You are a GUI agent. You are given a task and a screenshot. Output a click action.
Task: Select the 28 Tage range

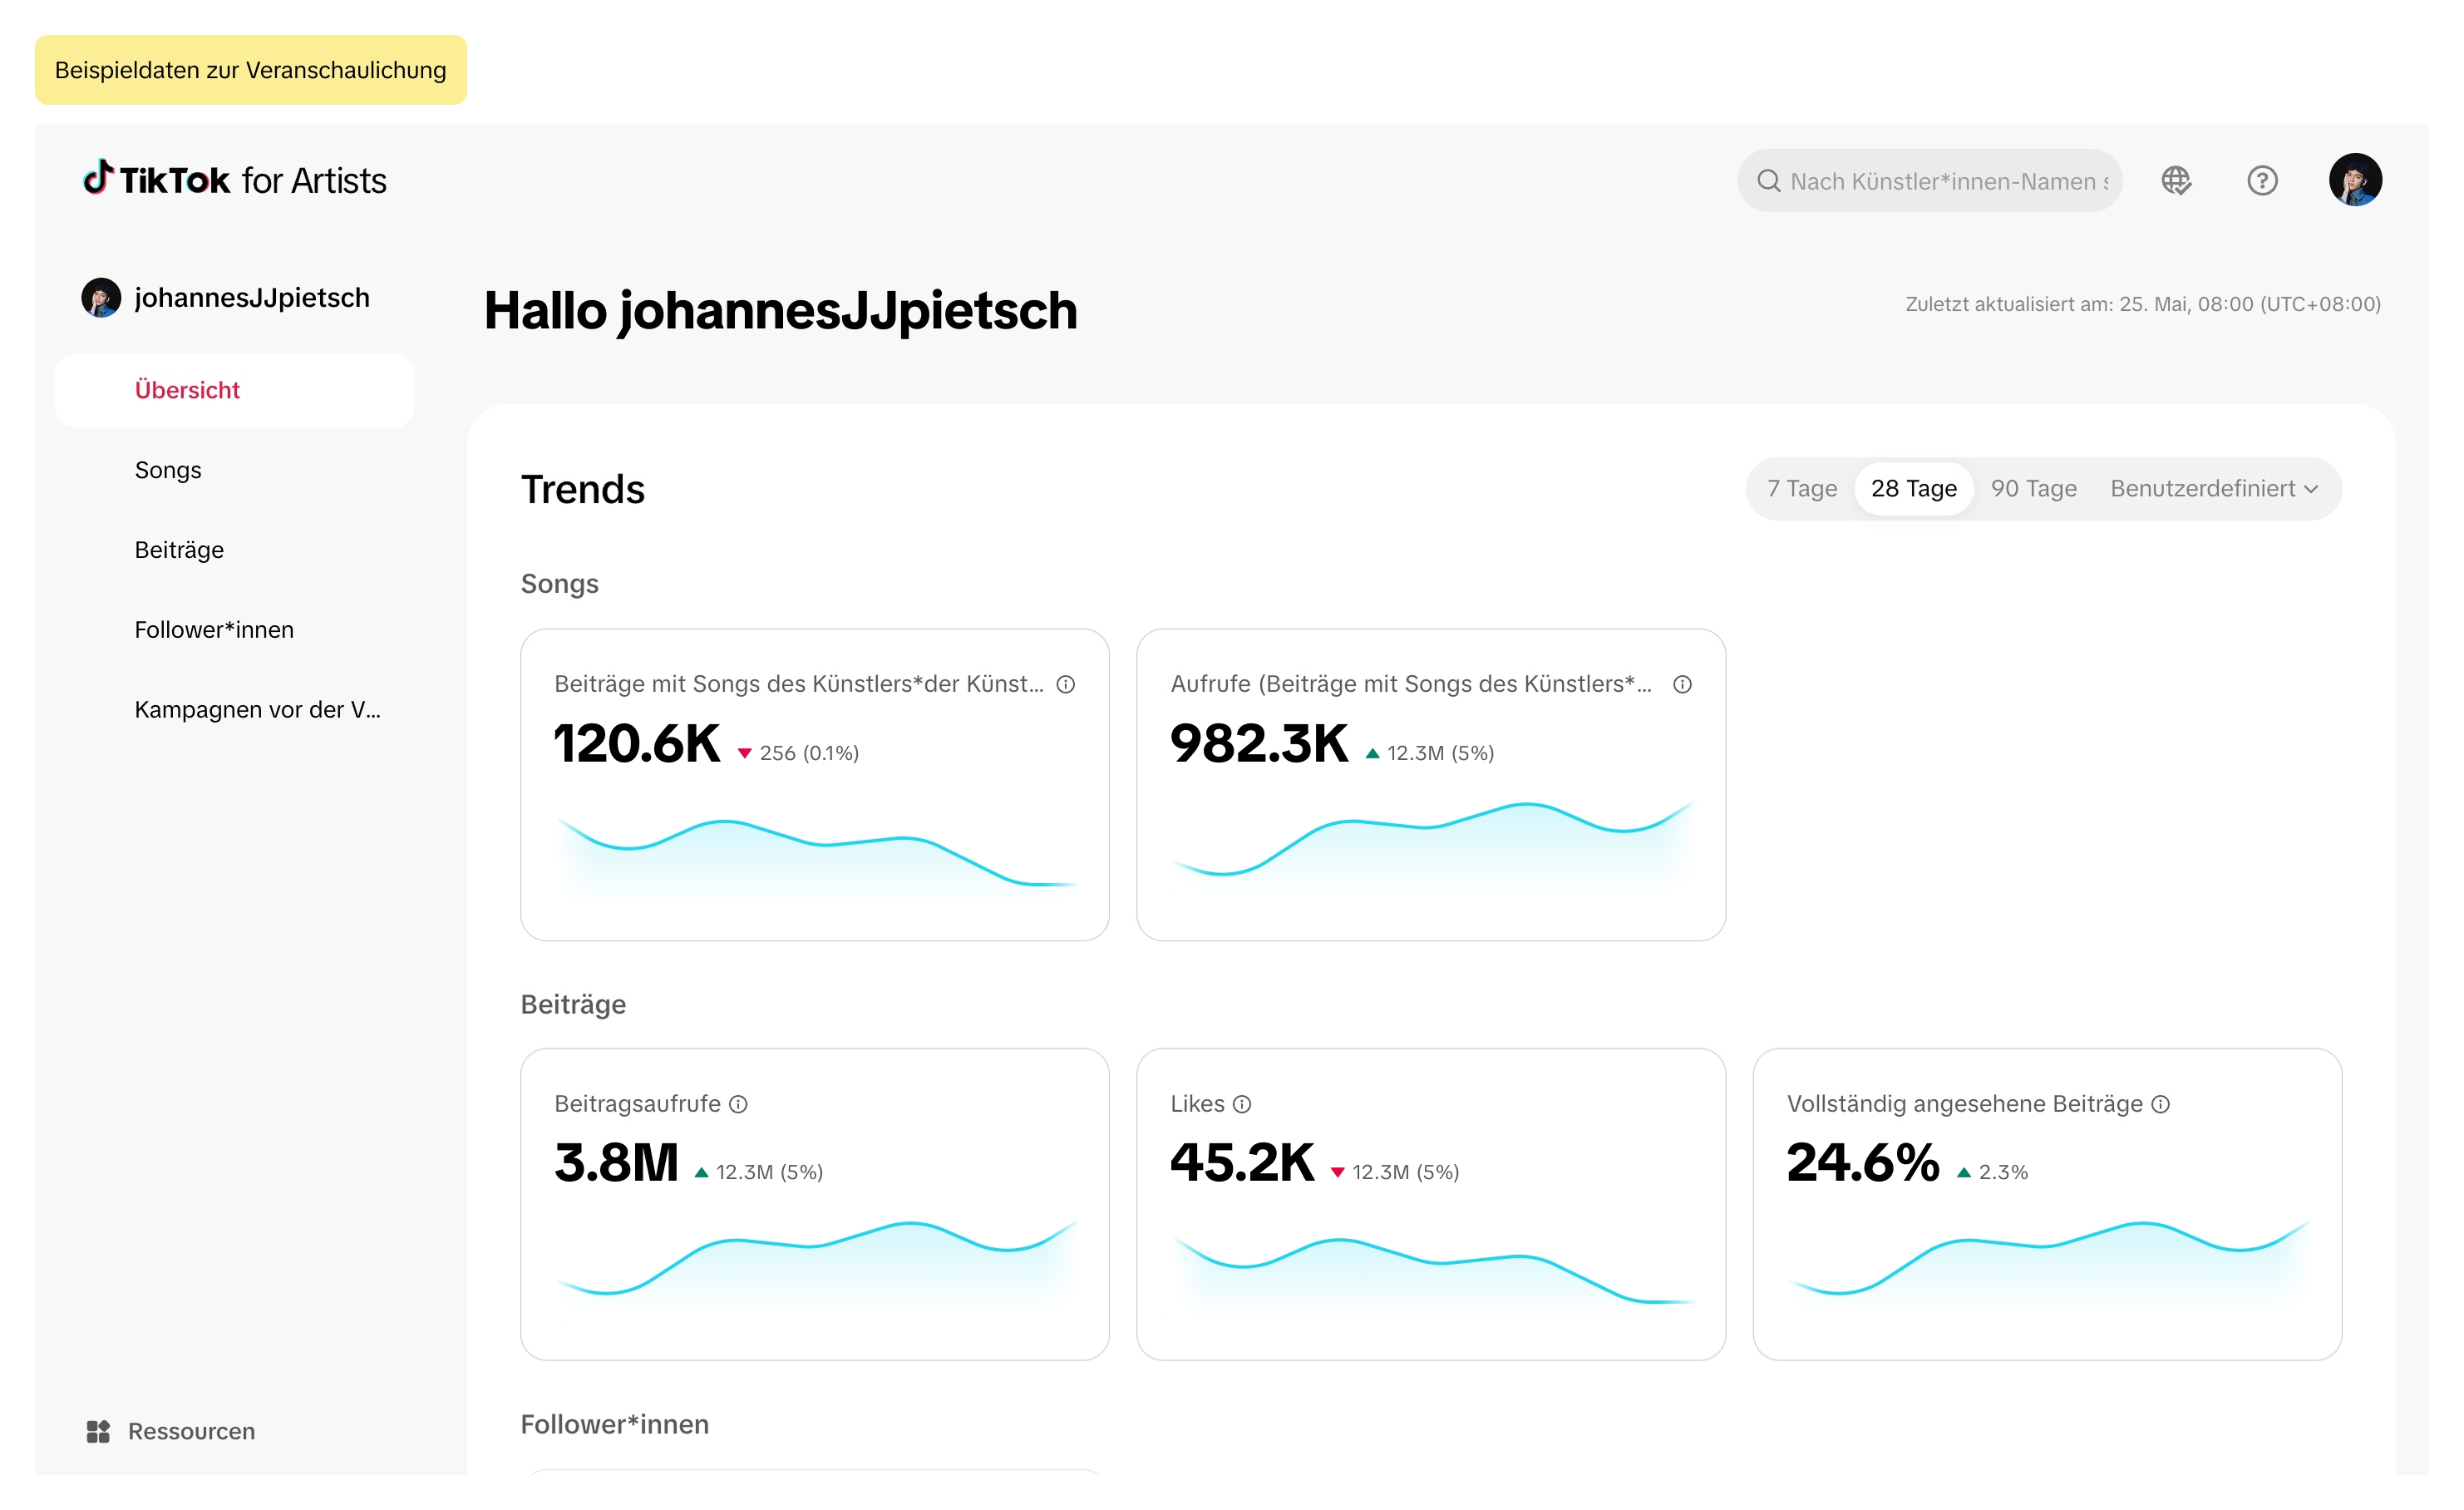(1914, 489)
